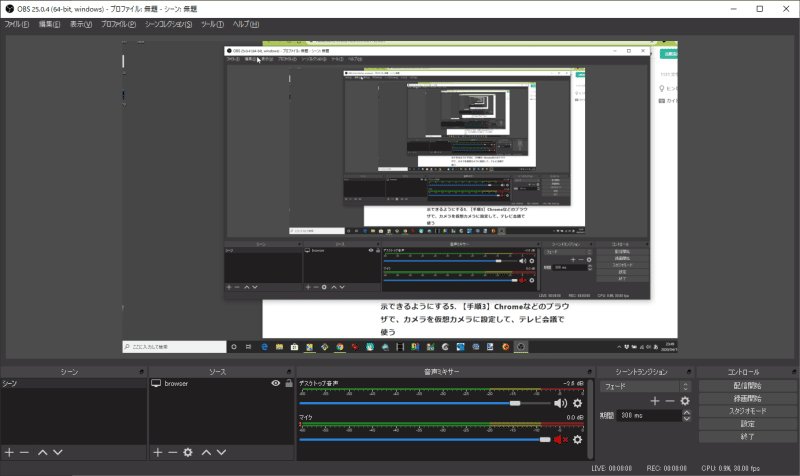Toggle スタジオモード on
The width and height of the screenshot is (800, 476).
pos(747,411)
